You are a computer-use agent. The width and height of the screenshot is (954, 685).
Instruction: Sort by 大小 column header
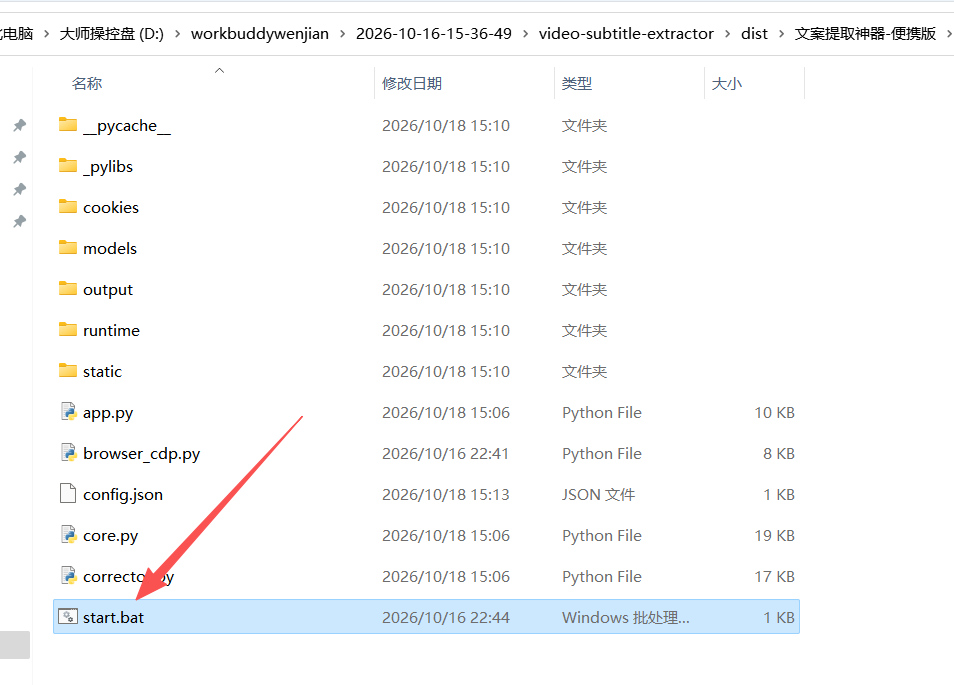click(727, 83)
